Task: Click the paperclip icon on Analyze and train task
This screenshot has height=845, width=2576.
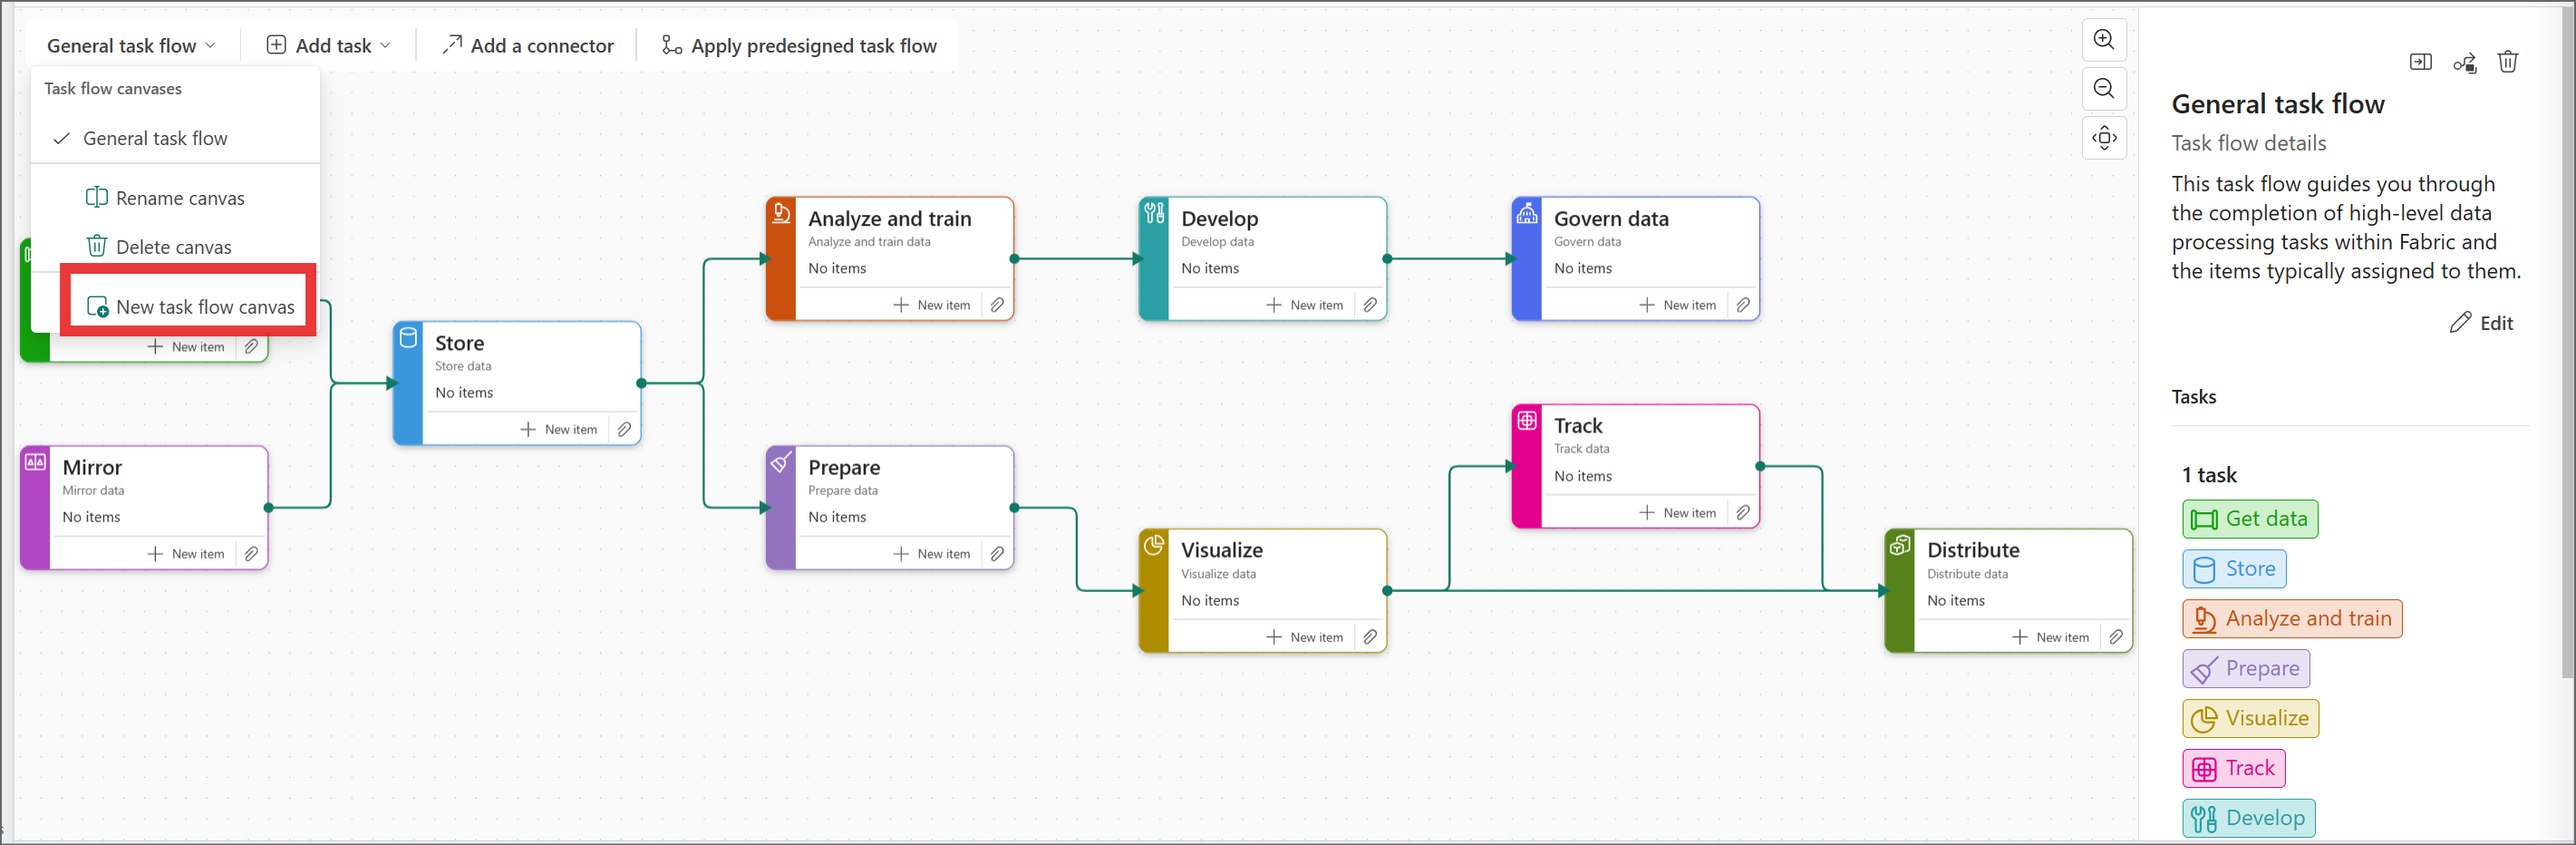Action: click(x=997, y=305)
